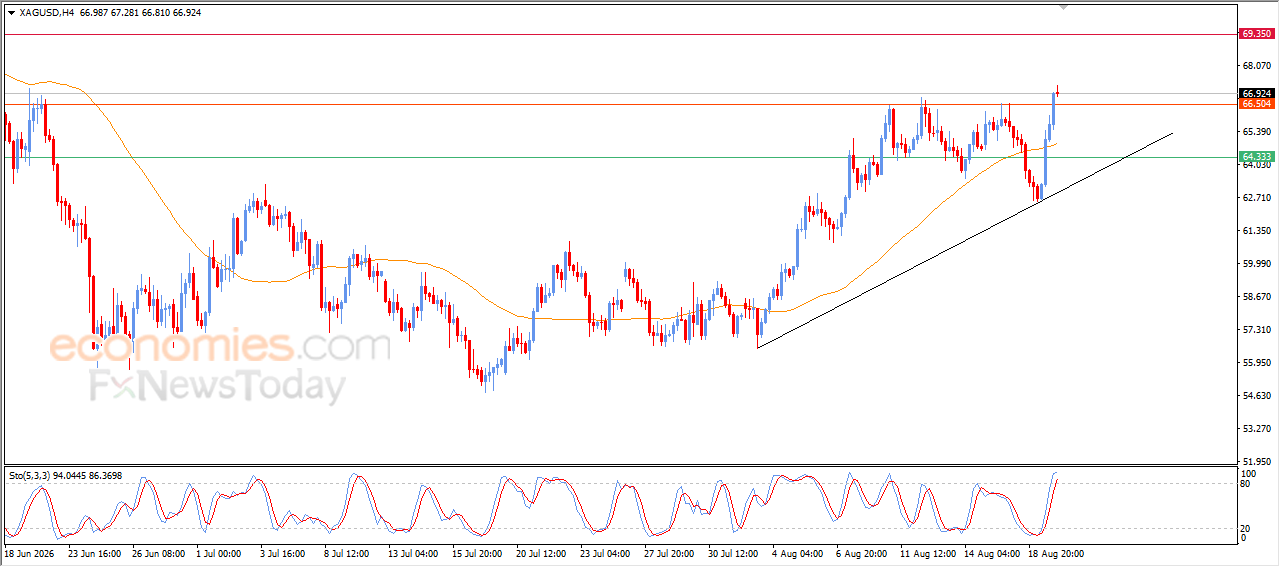Select the orange 66.504 price label
1280x567 pixels.
1256,104
